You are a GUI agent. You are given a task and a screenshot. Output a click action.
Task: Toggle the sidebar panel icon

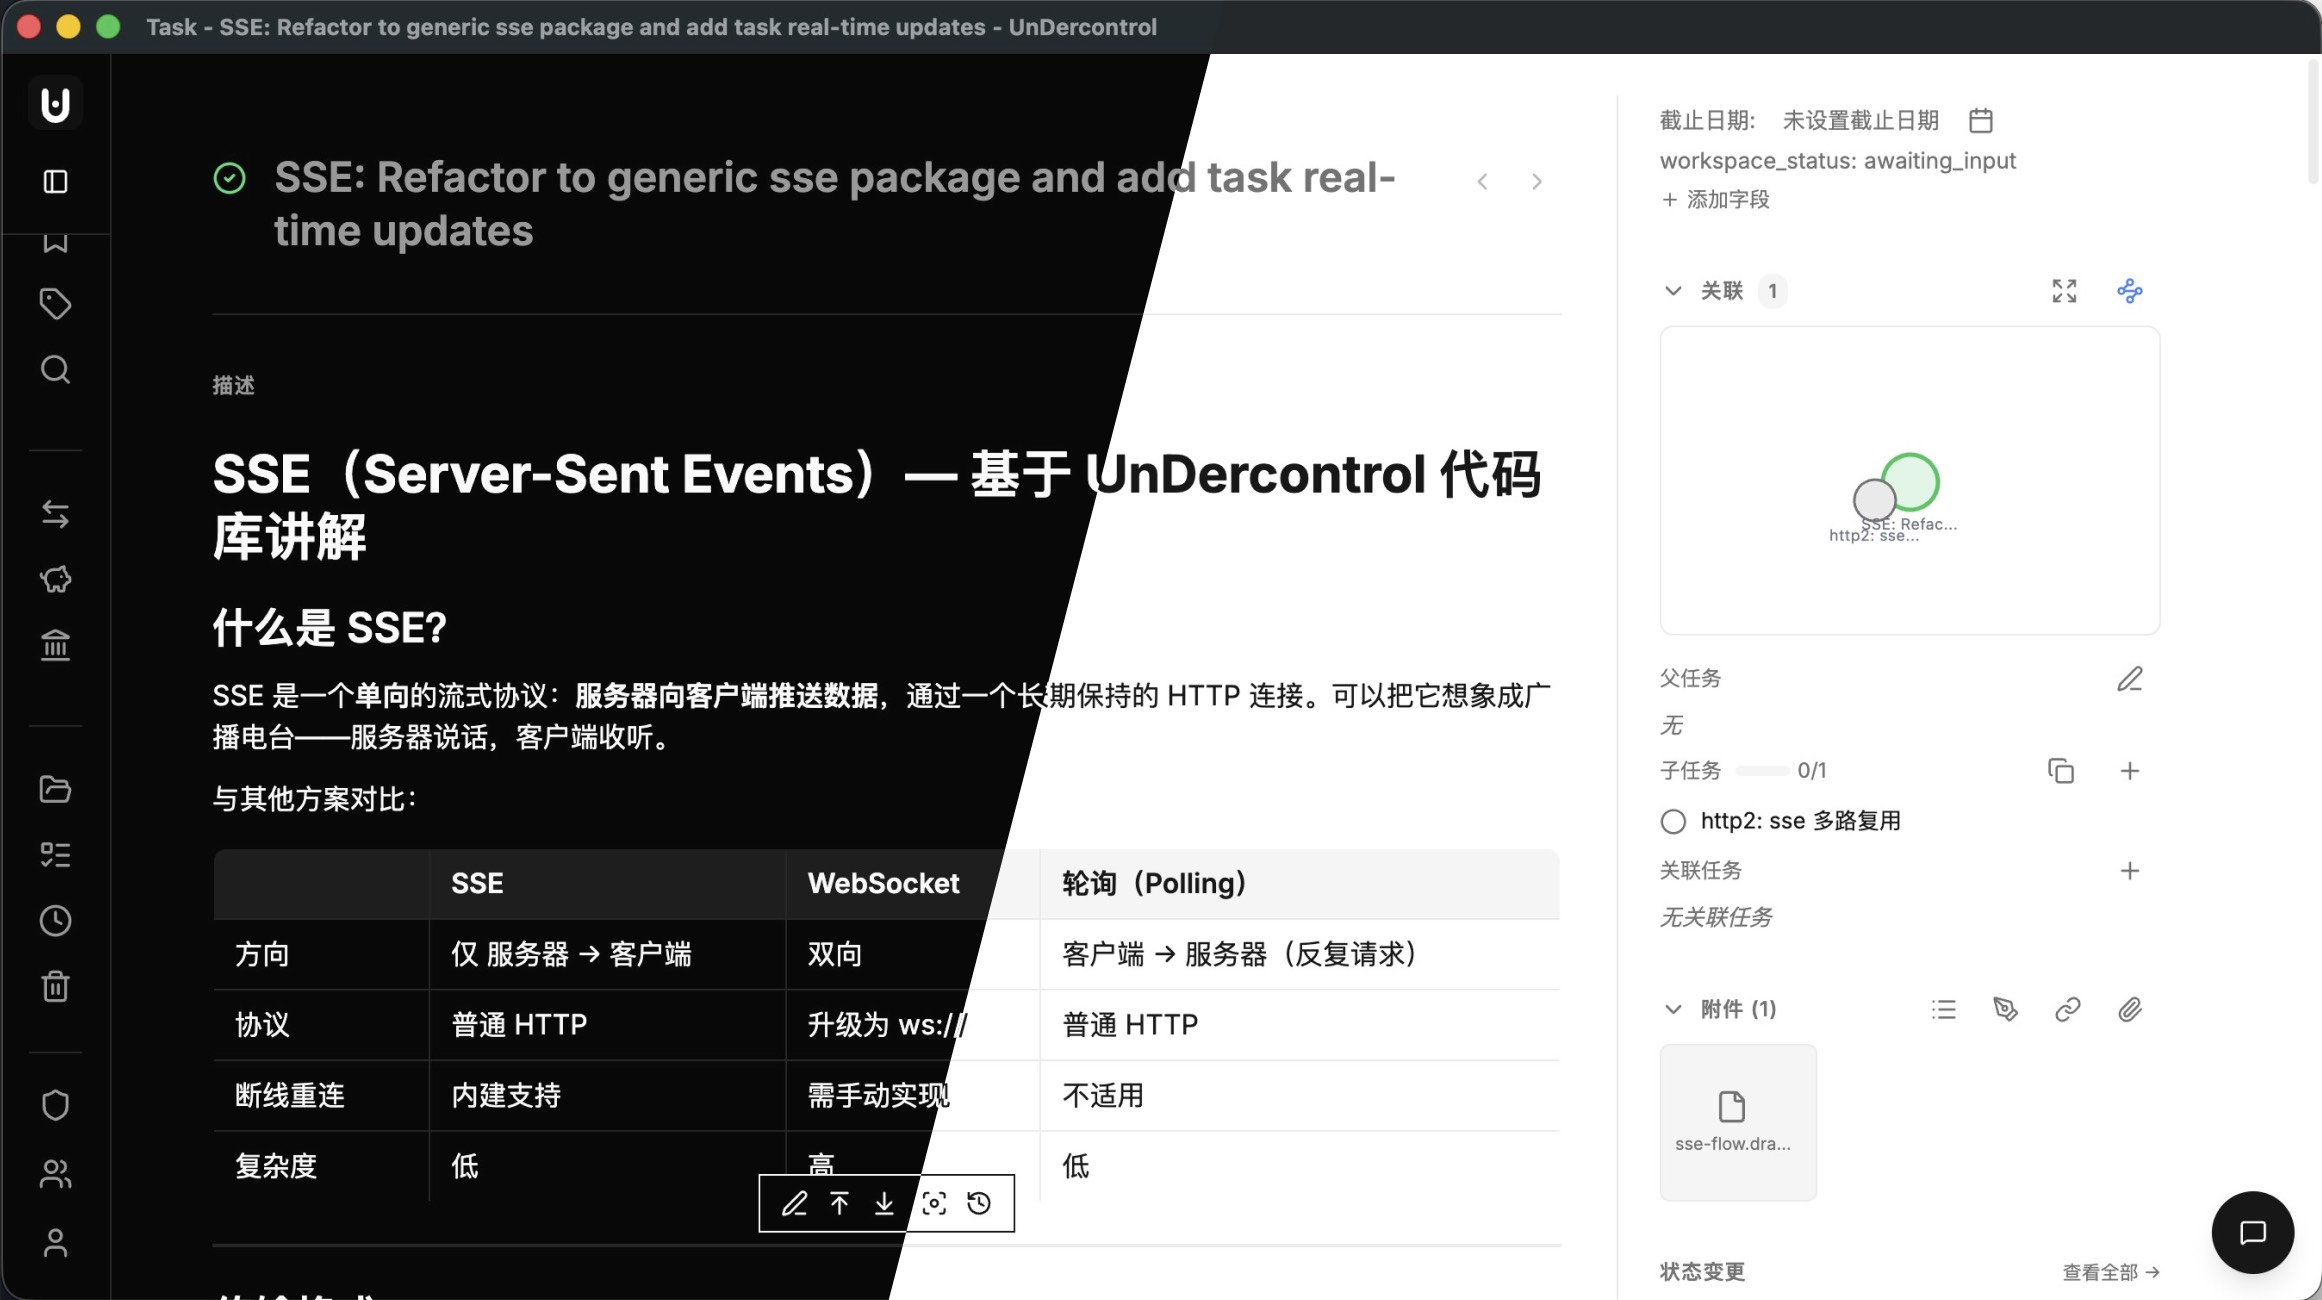[55, 181]
